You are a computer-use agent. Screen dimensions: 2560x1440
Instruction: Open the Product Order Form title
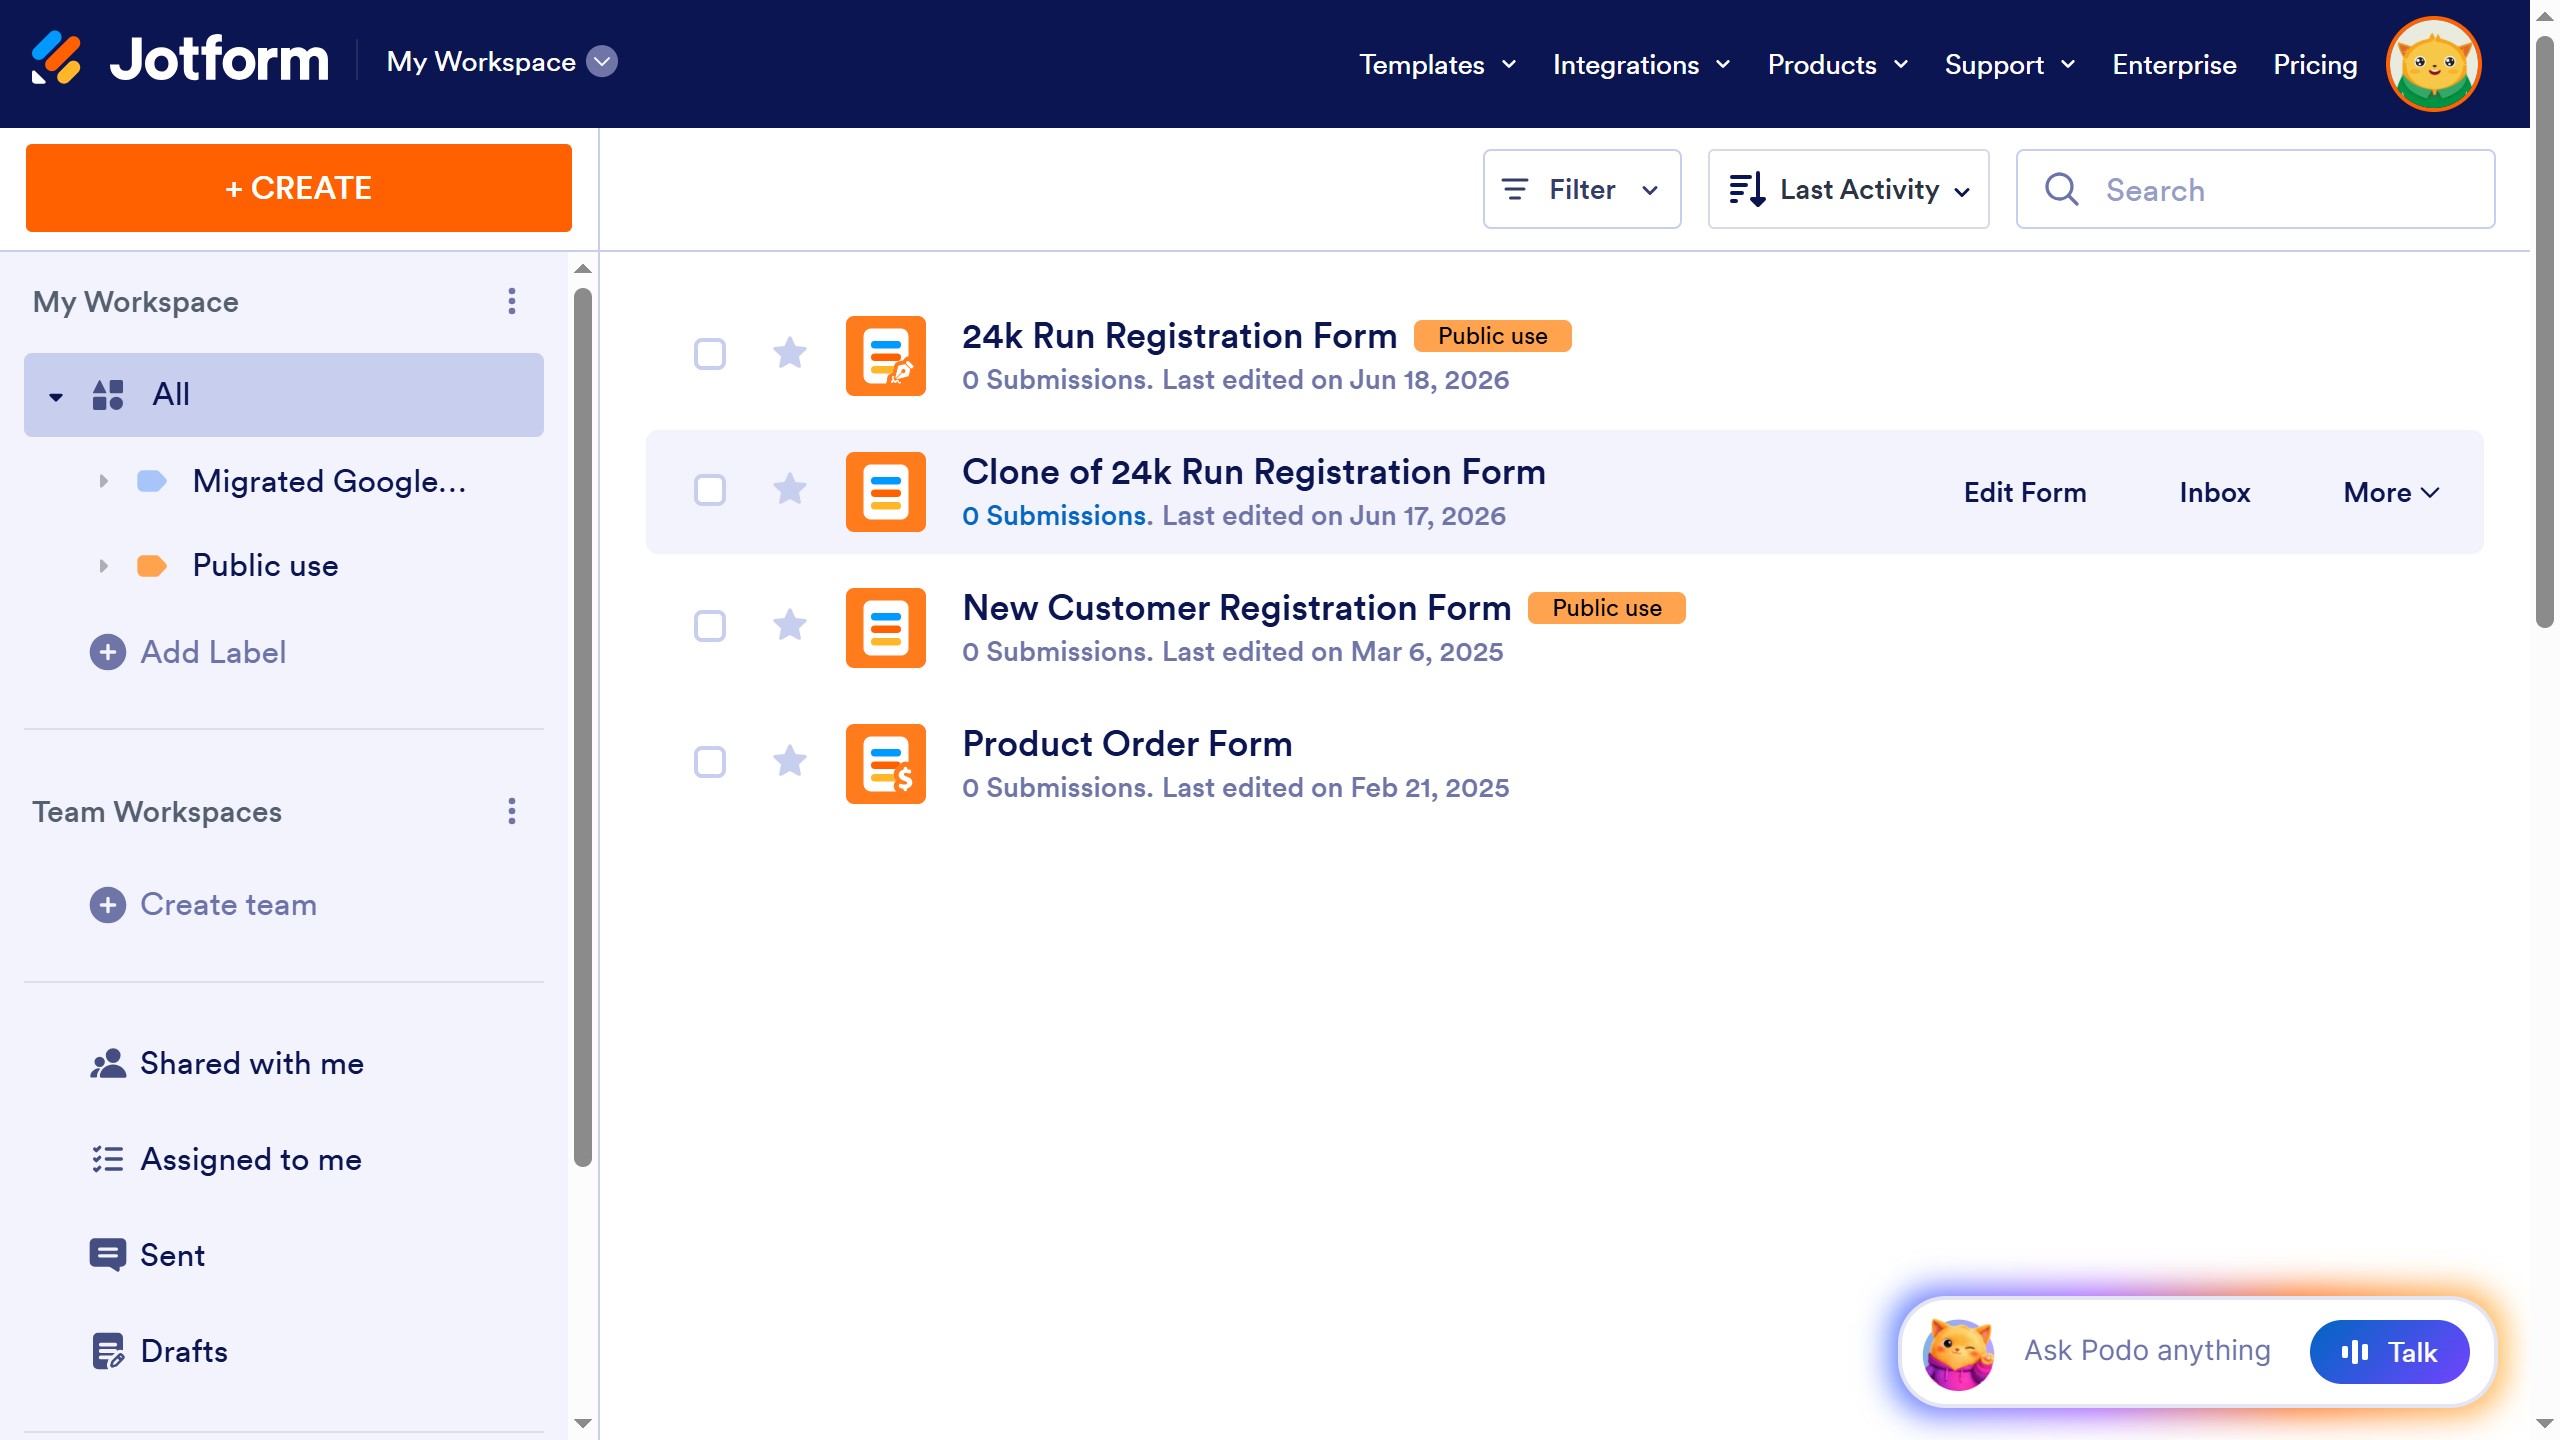click(x=1127, y=744)
